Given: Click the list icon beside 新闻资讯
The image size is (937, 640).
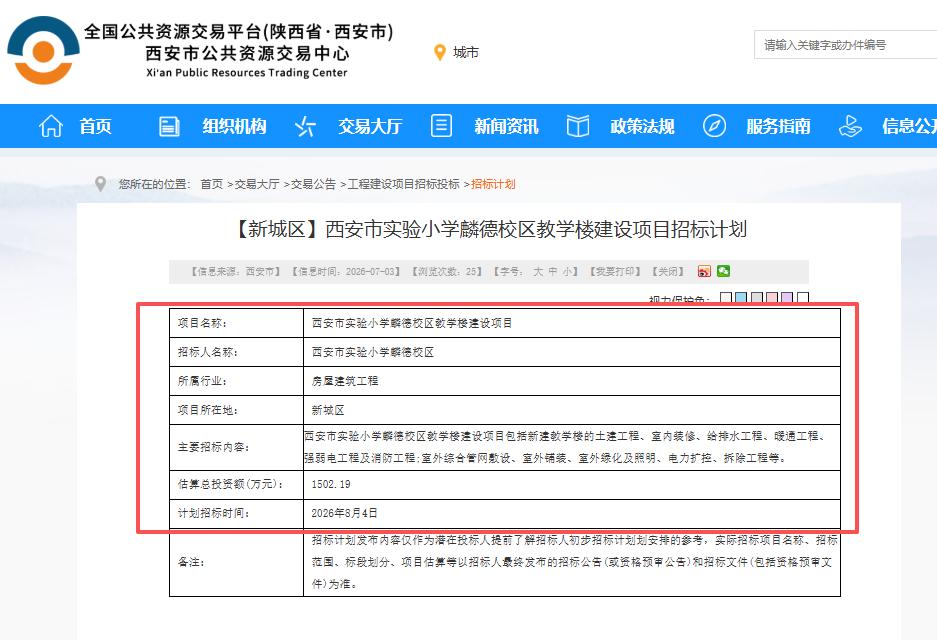Looking at the screenshot, I should coord(441,126).
